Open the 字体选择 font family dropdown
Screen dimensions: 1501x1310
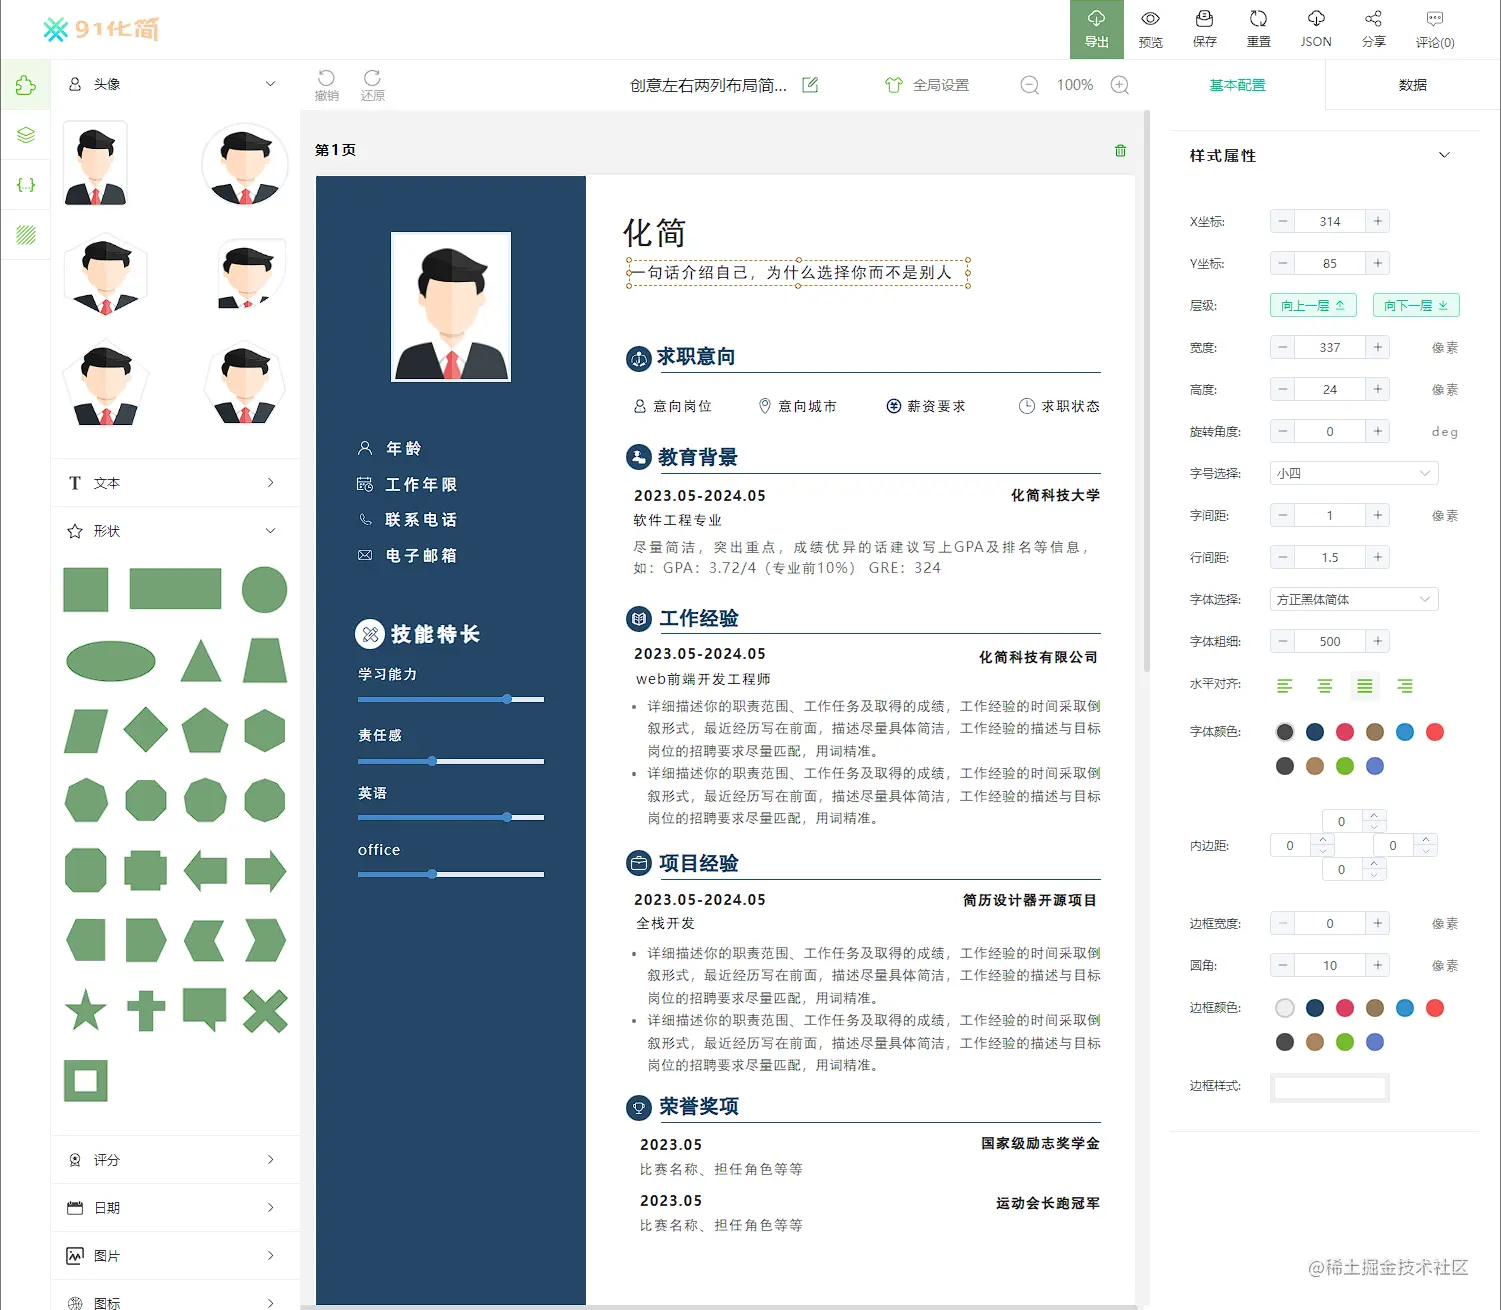point(1353,598)
